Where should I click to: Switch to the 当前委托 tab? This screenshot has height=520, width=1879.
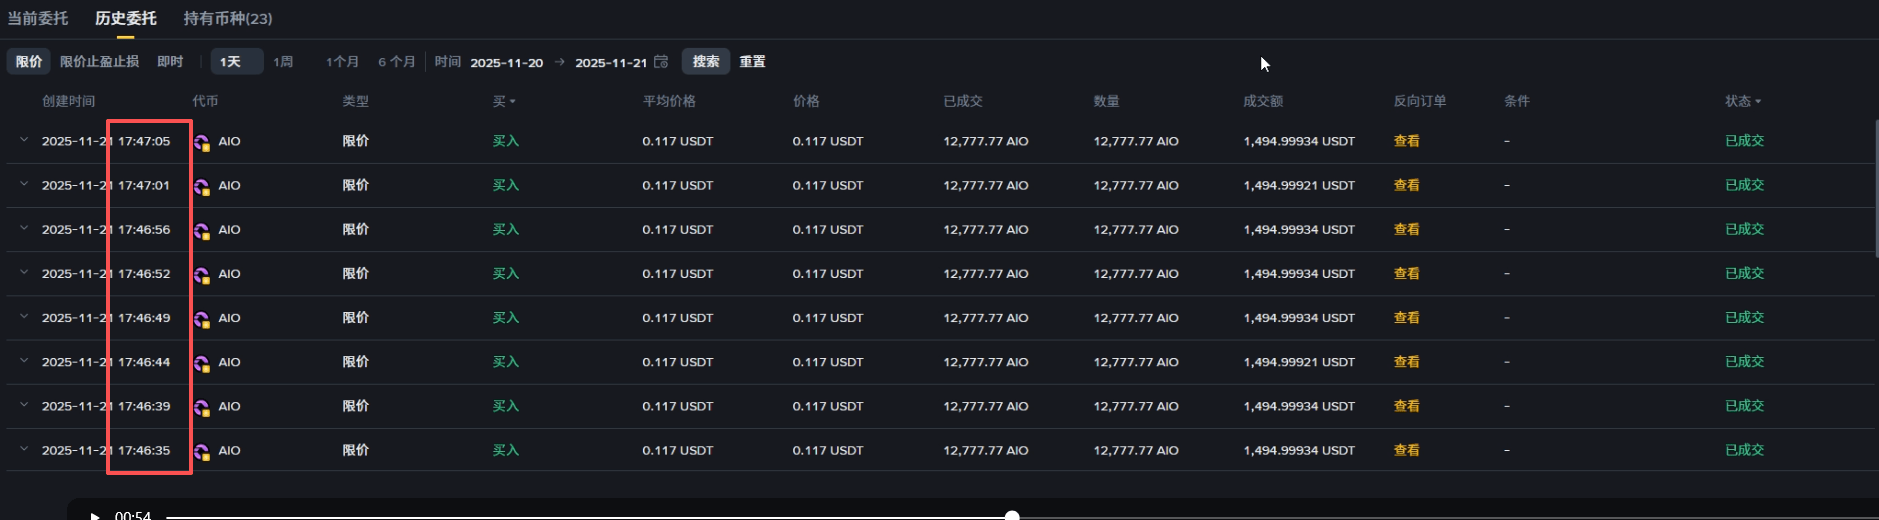[x=38, y=19]
